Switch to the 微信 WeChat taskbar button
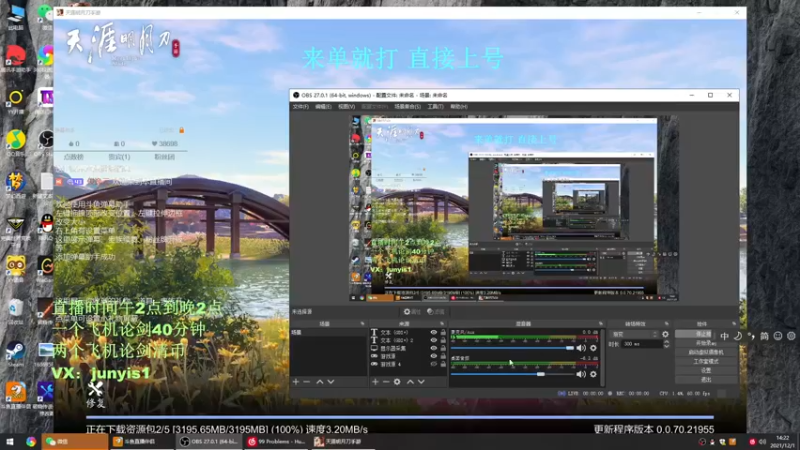The image size is (800, 450). click(x=74, y=441)
